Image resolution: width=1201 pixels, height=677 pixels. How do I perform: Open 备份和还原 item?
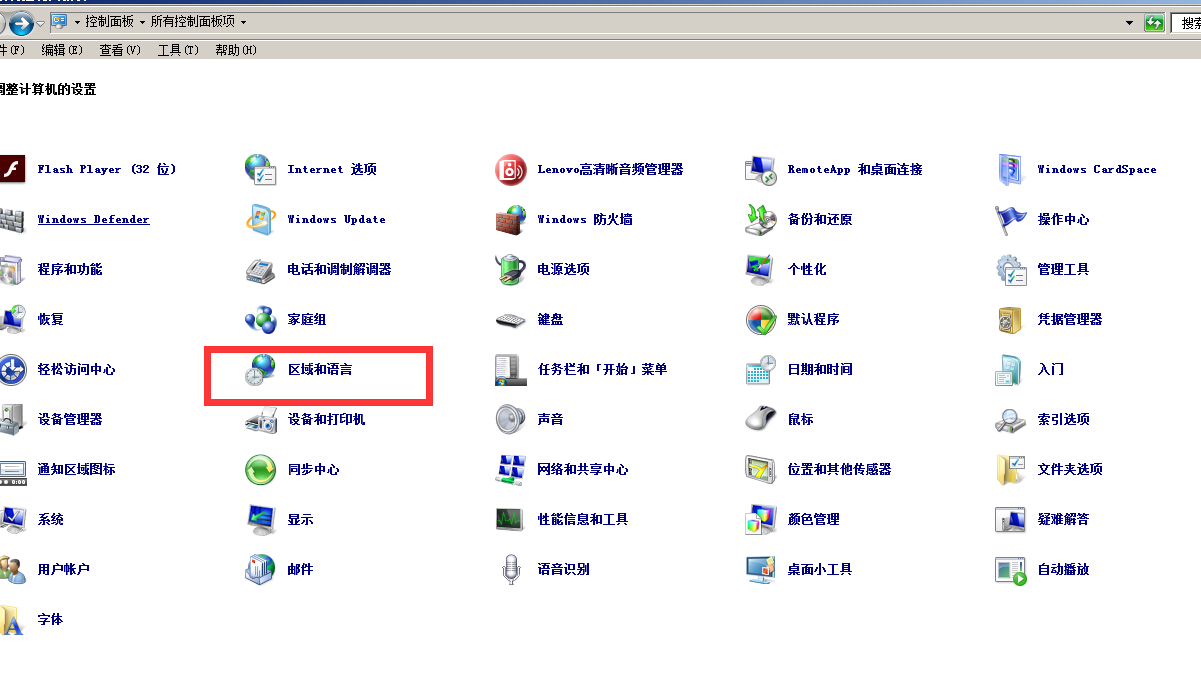[799, 219]
